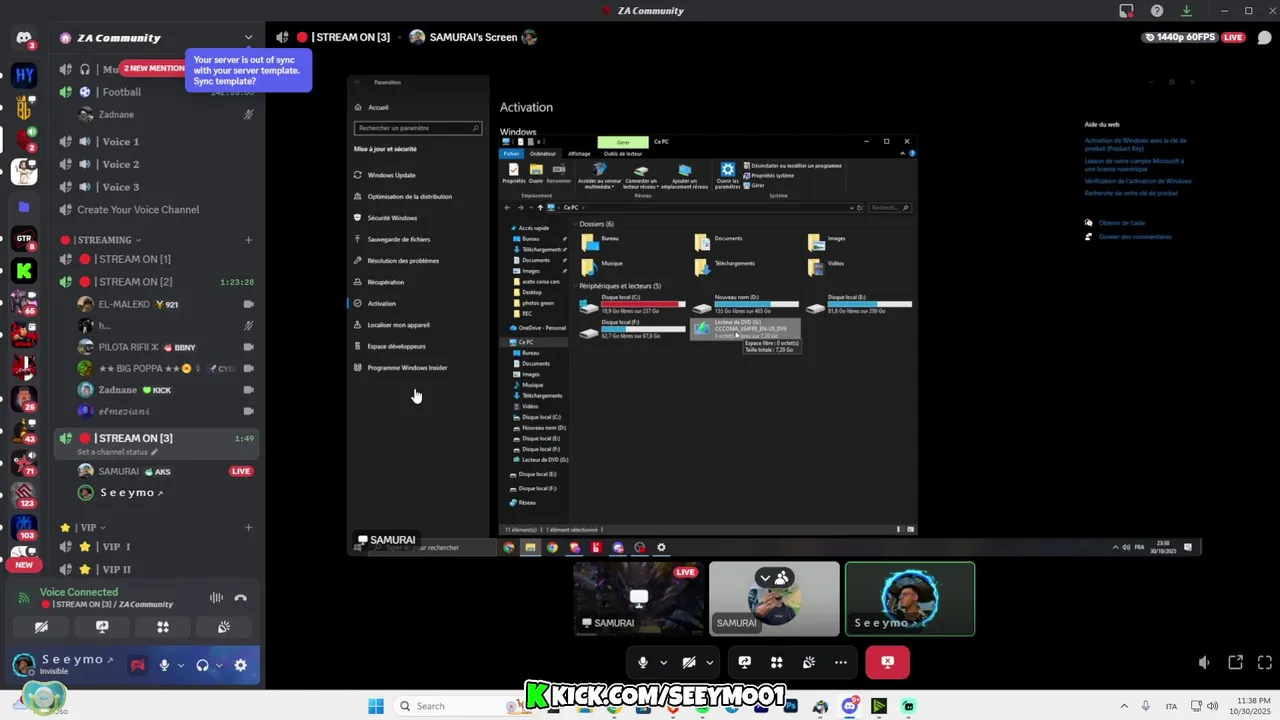1280x720 pixels.
Task: Adjust stream volume speaker icon
Action: coord(1204,662)
